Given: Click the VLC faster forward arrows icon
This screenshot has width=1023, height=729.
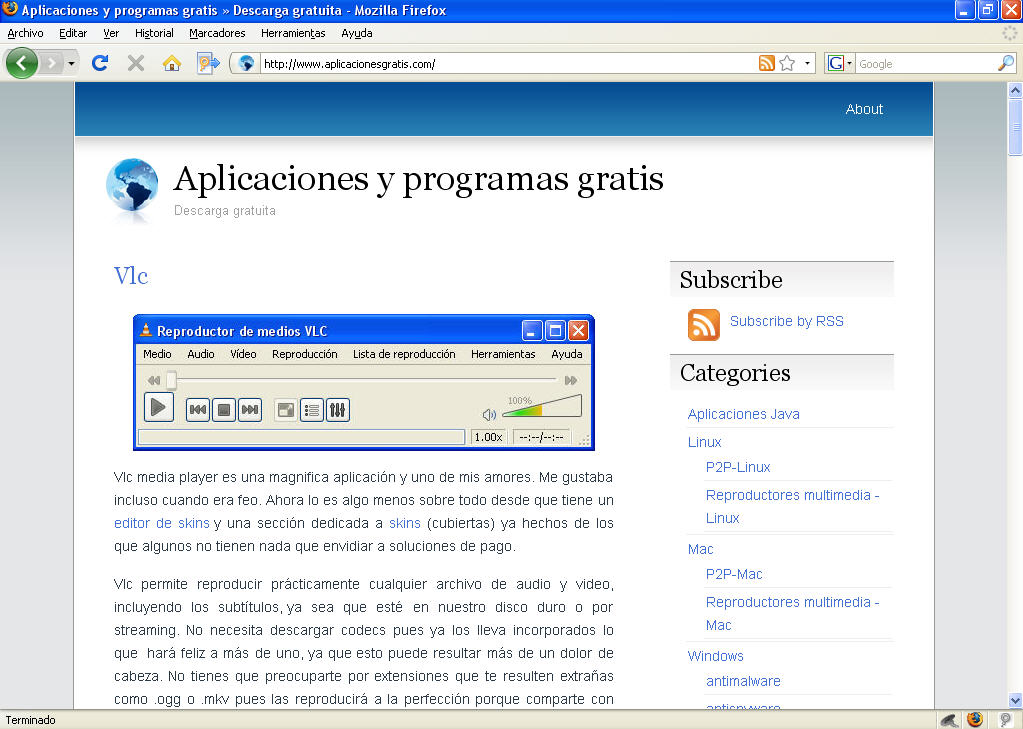Looking at the screenshot, I should [571, 380].
